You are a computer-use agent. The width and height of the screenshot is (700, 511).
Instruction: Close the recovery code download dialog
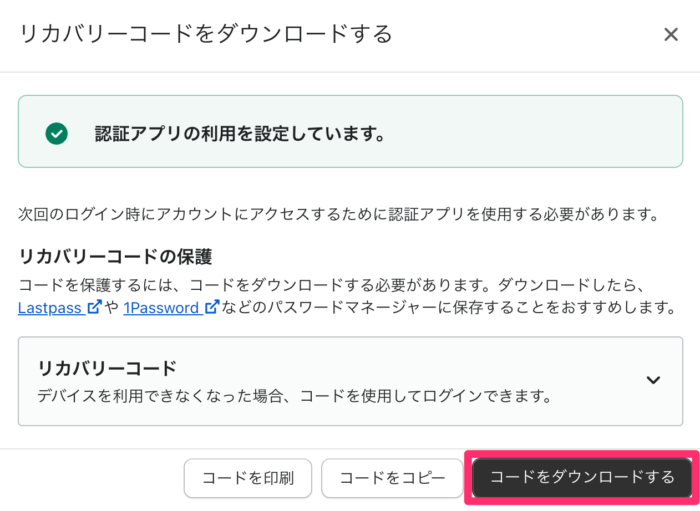[x=671, y=34]
